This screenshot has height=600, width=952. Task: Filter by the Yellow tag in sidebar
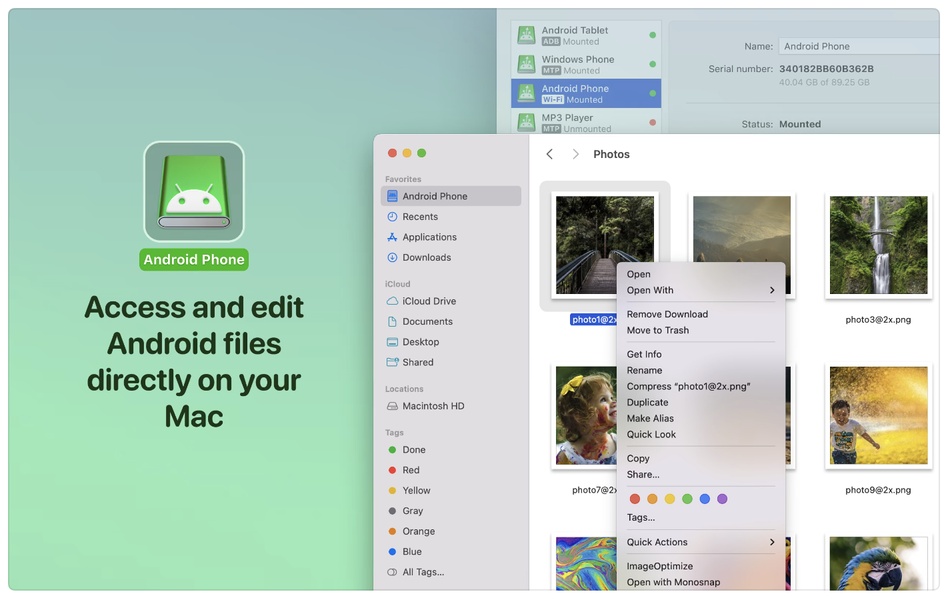pos(450,491)
